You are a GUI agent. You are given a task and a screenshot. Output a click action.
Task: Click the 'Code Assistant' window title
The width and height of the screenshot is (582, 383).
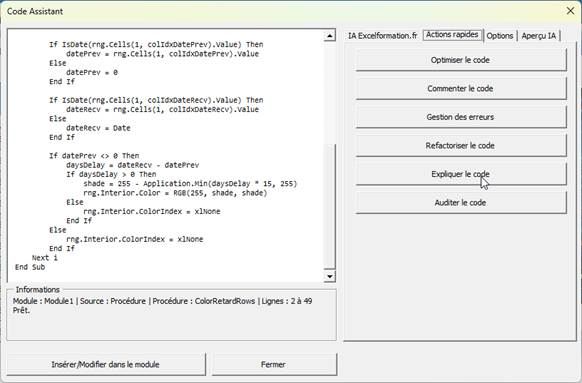[x=35, y=11]
